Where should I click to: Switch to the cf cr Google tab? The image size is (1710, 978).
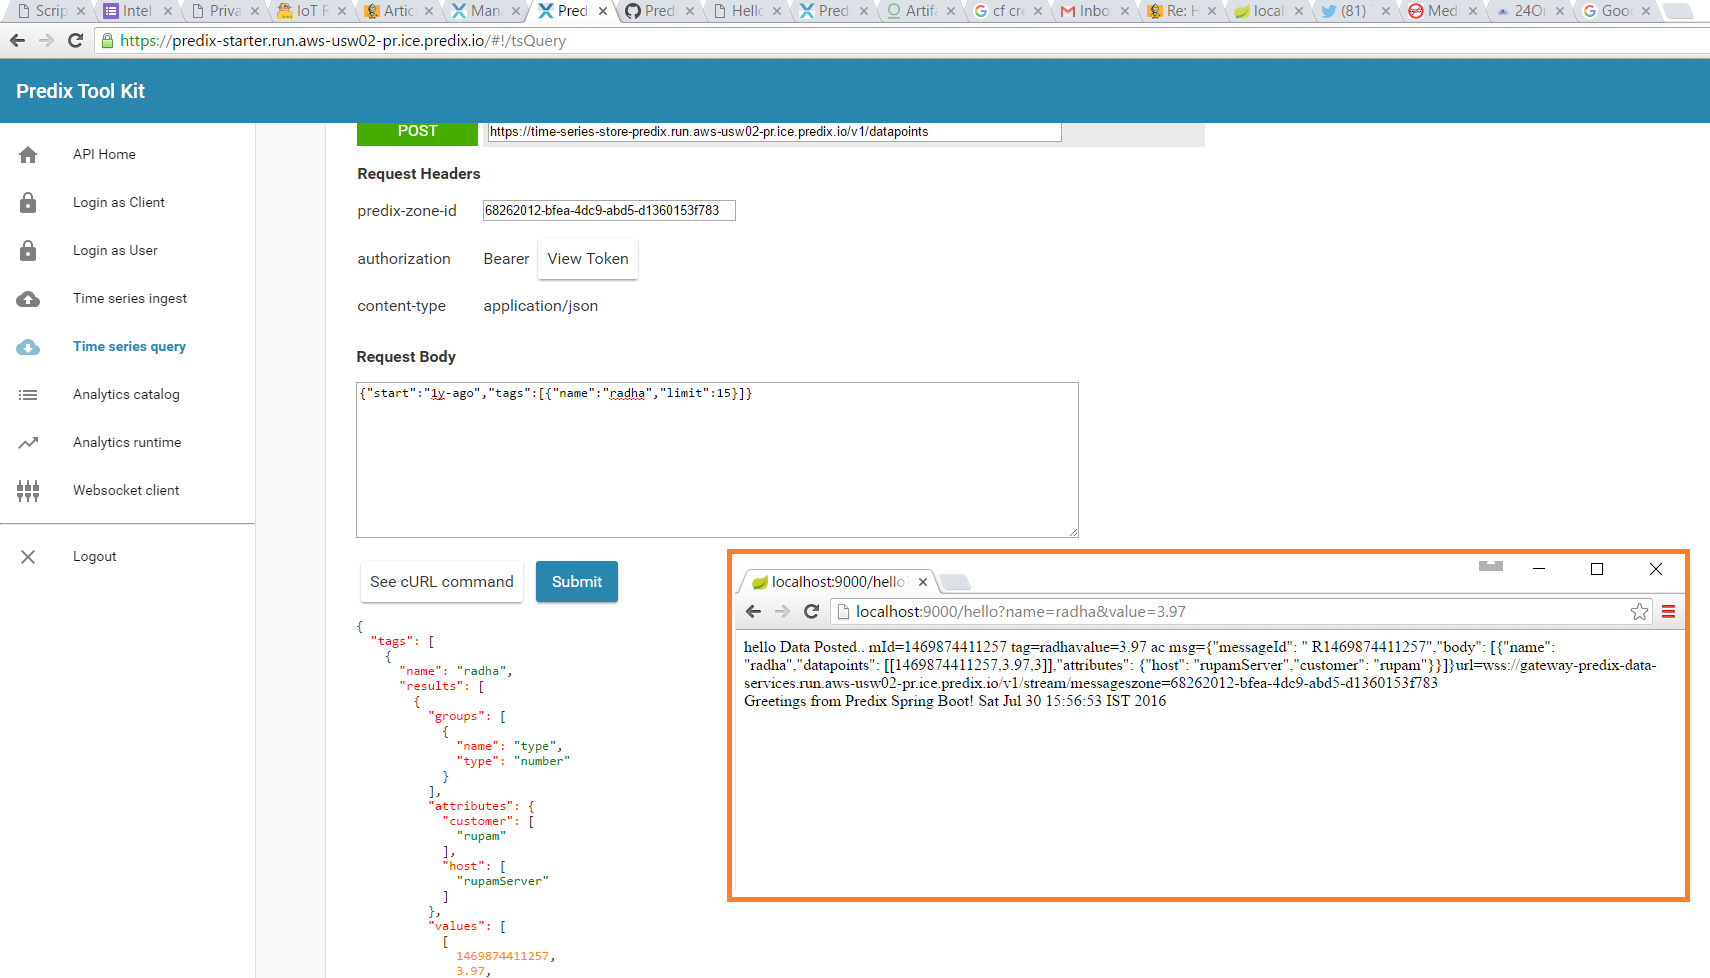pyautogui.click(x=1007, y=11)
